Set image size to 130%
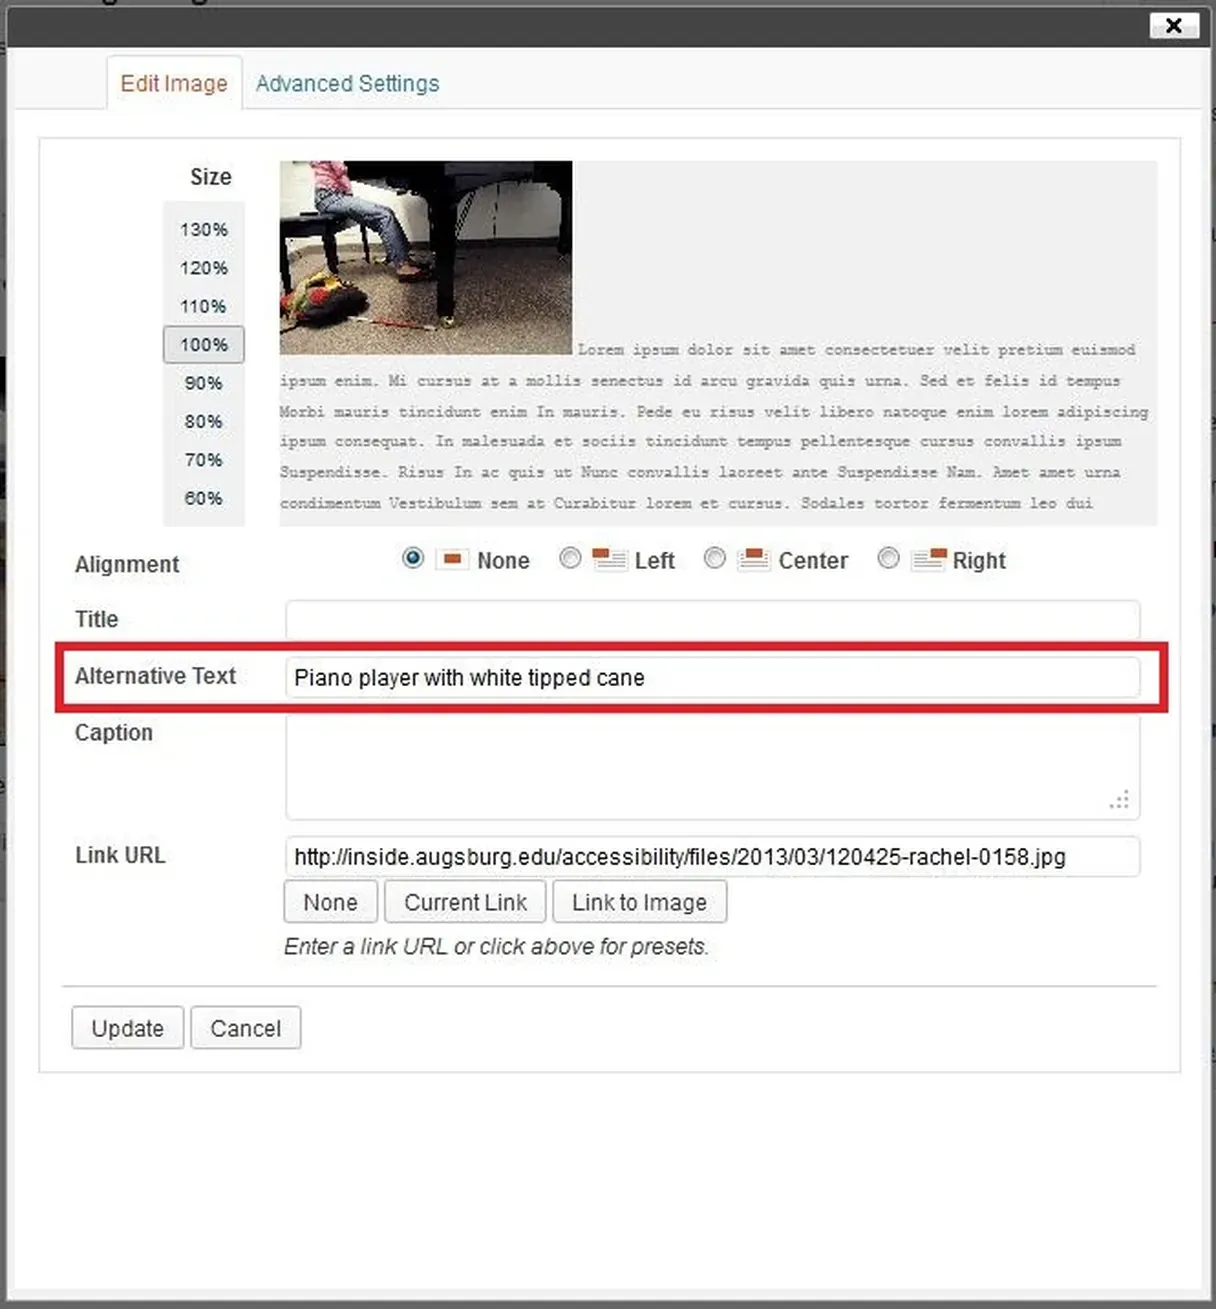This screenshot has width=1216, height=1309. (x=203, y=229)
